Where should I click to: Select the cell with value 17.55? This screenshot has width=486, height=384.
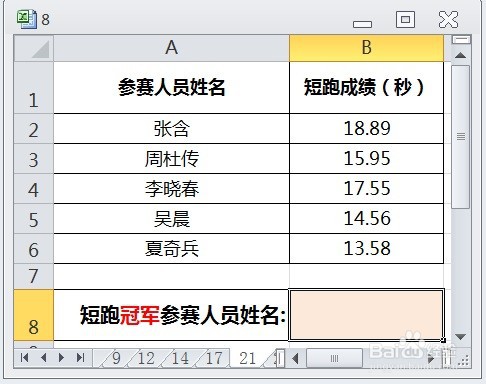point(367,189)
